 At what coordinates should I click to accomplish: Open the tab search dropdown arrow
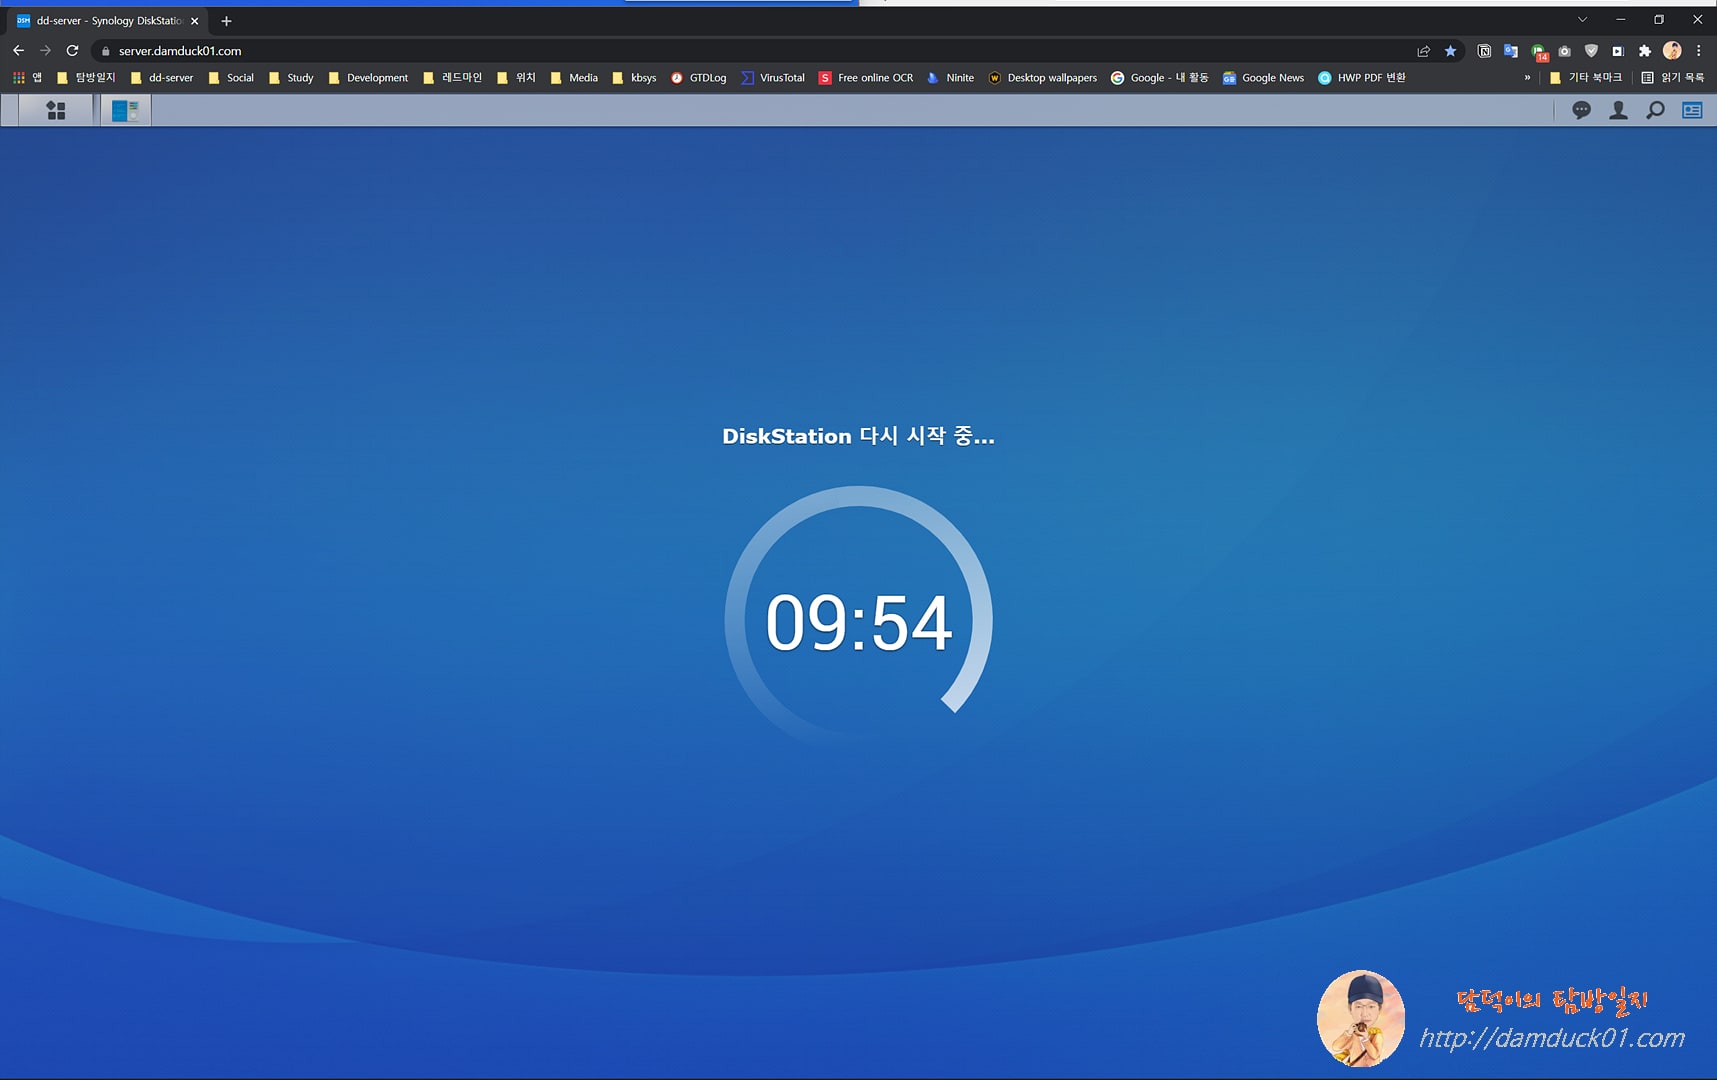(1582, 19)
